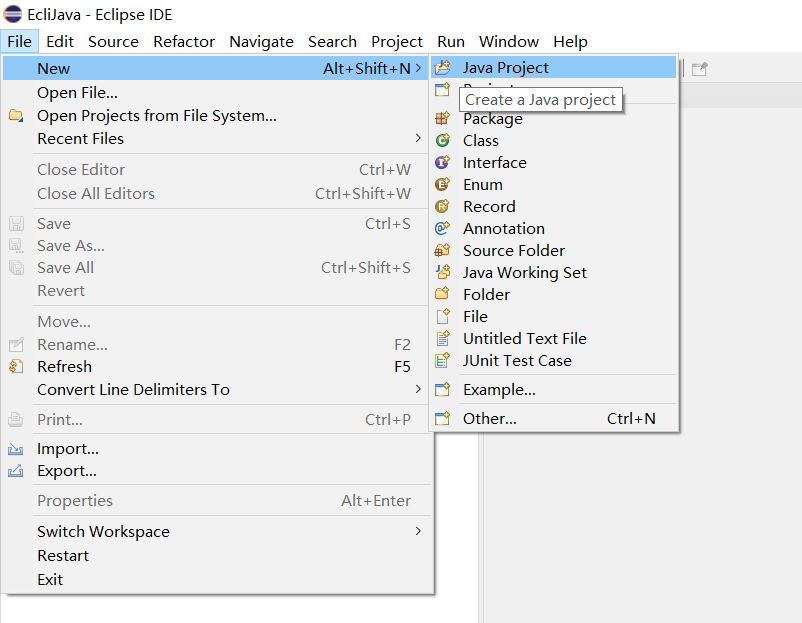Screen dimensions: 802x623
Task: Click the Export icon
Action: (16, 471)
